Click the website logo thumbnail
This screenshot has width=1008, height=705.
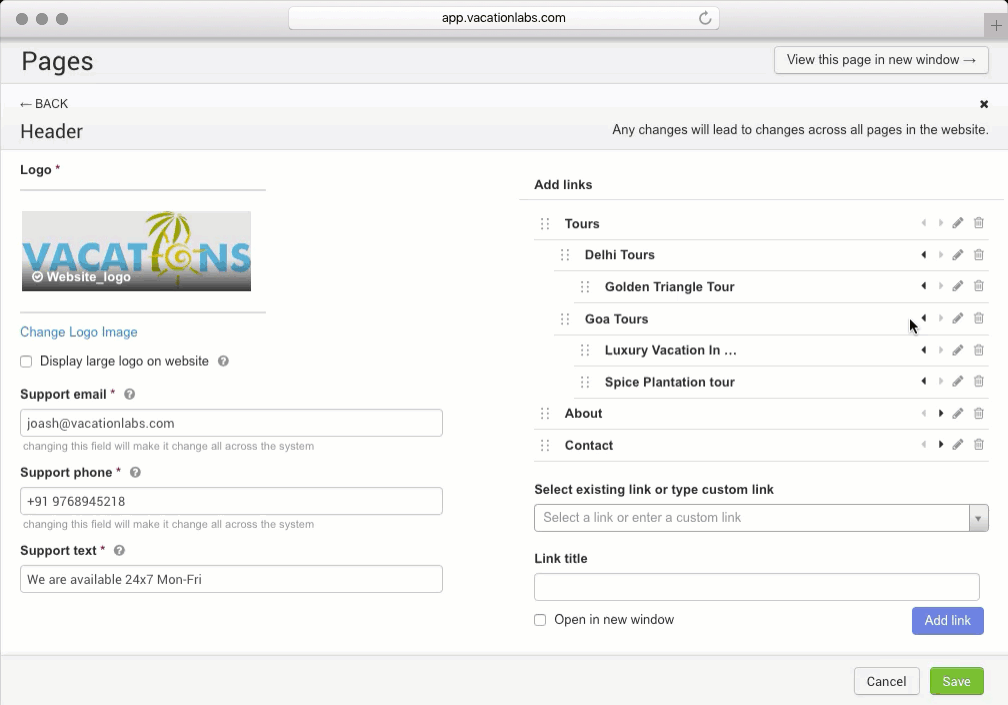(136, 251)
